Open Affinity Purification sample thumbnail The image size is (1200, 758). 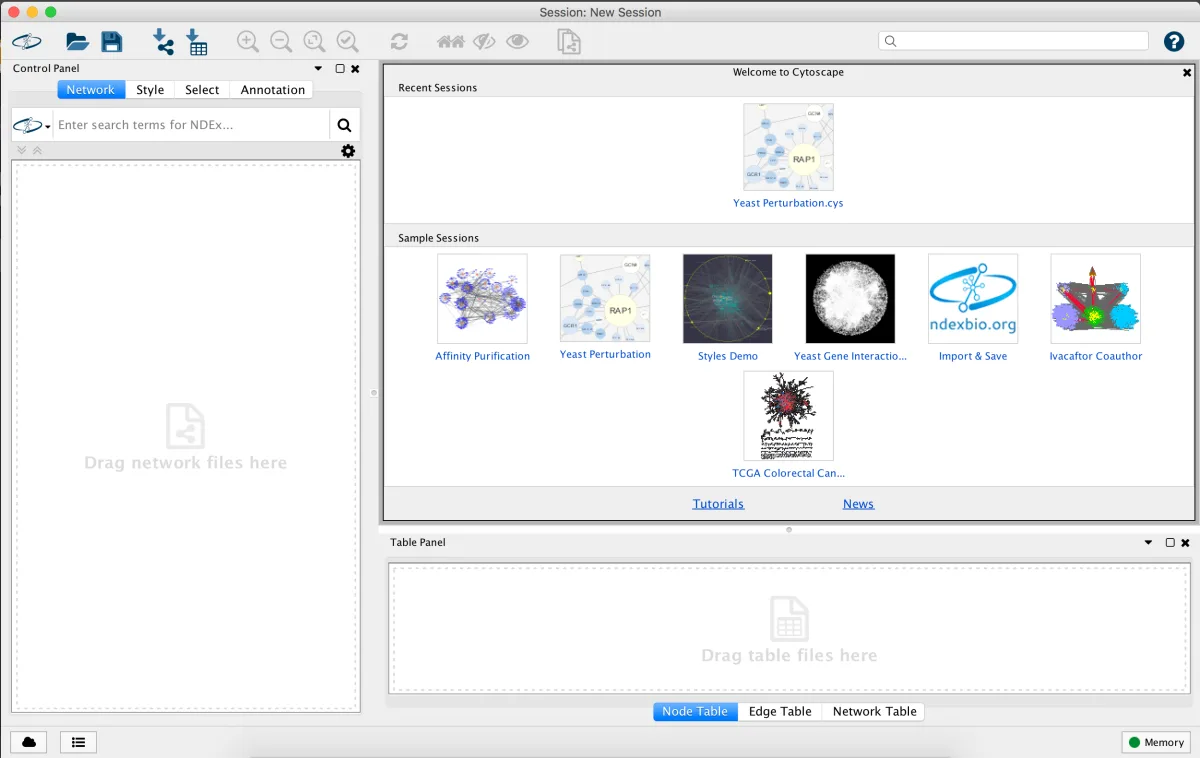pyautogui.click(x=482, y=299)
